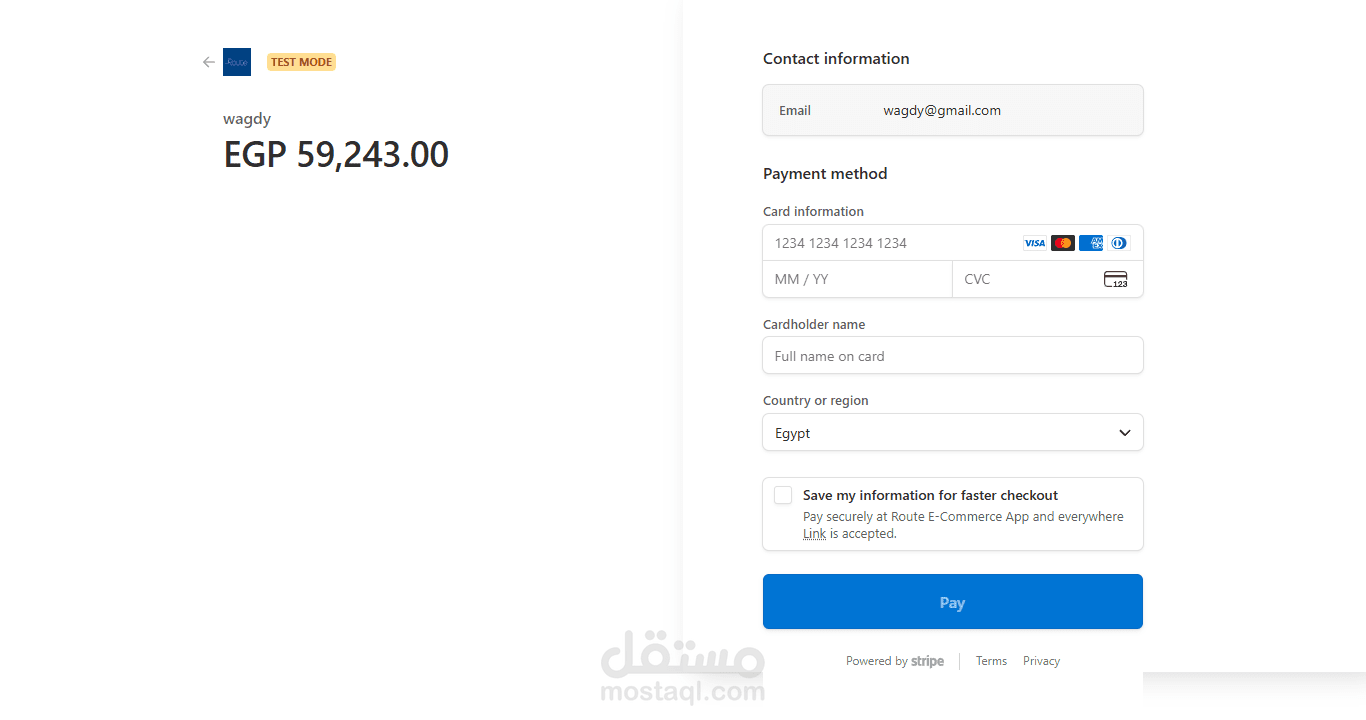
Task: Enable save my information checkbox
Action: pyautogui.click(x=783, y=495)
